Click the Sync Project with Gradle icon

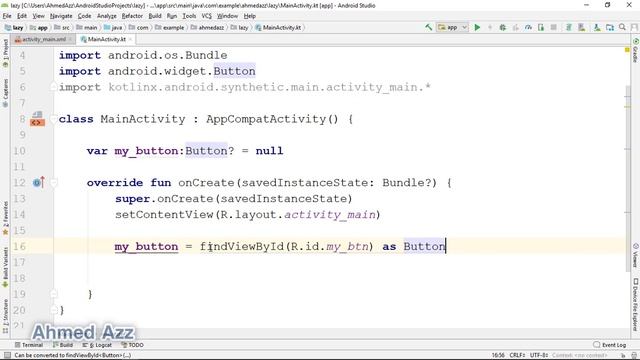pyautogui.click(x=569, y=27)
